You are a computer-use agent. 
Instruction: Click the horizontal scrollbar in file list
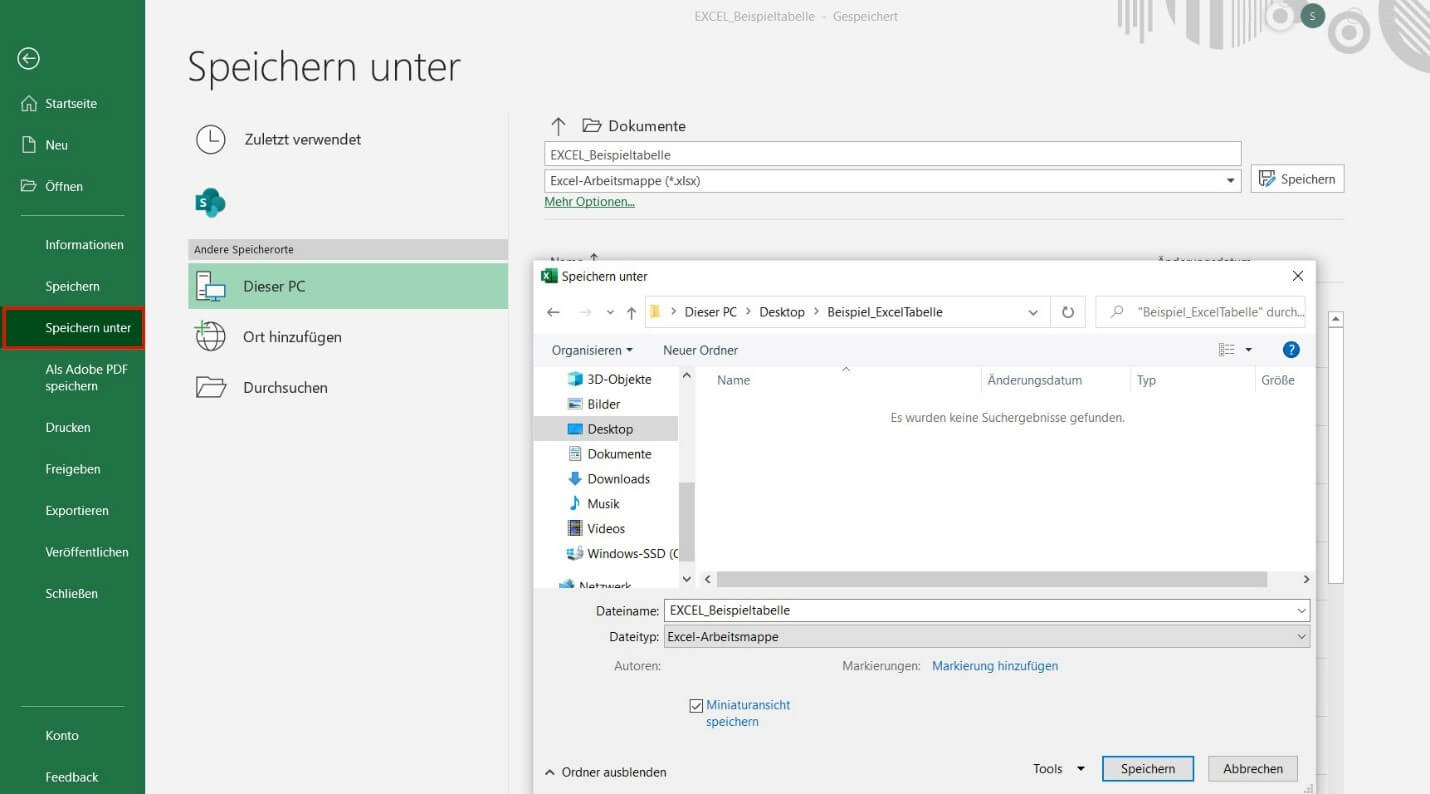[x=991, y=579]
